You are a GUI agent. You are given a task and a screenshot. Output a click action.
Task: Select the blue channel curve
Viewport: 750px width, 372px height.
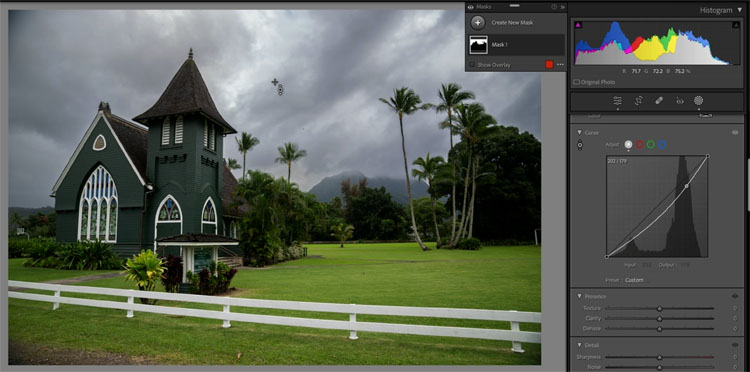tap(662, 144)
